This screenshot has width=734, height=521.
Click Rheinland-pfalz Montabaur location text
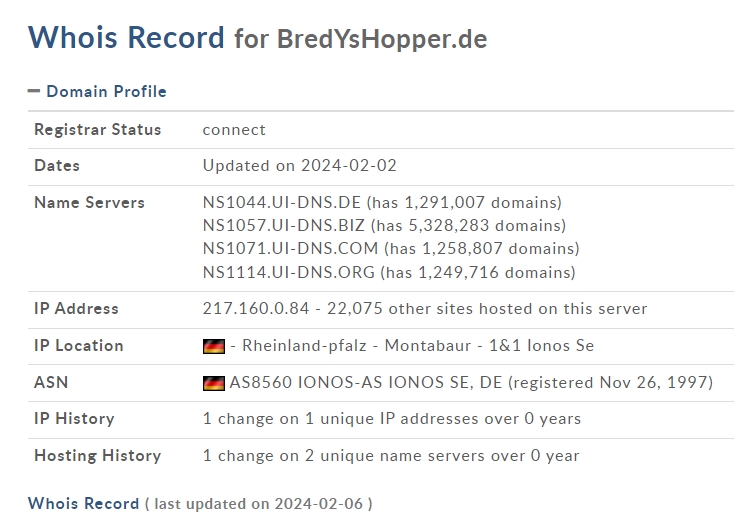(x=356, y=345)
